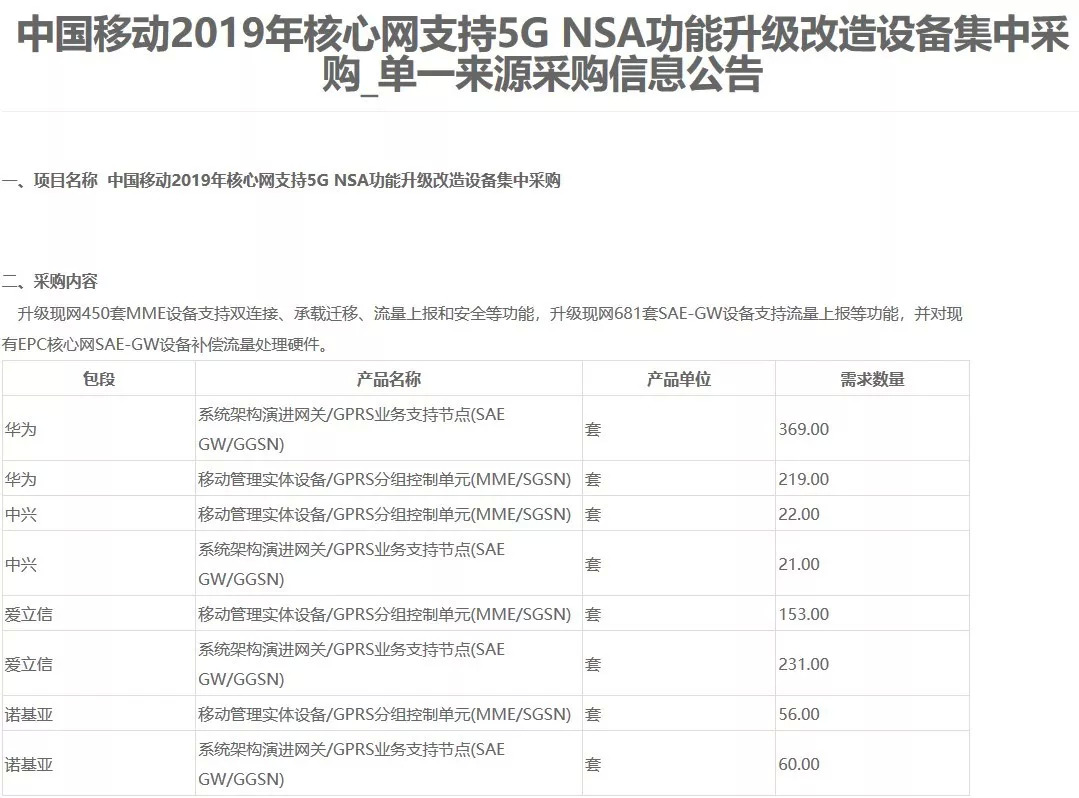Click the unit '套' in the 60.00 row
This screenshot has height=798, width=1079.
pyautogui.click(x=593, y=764)
